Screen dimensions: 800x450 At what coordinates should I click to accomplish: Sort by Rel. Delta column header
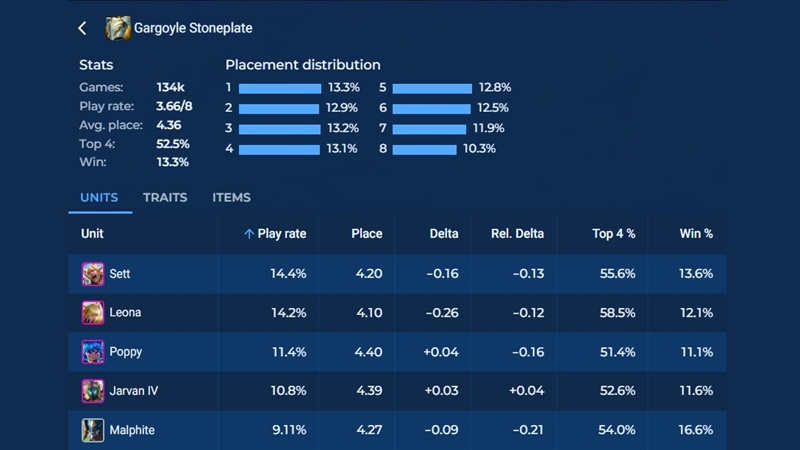point(518,234)
